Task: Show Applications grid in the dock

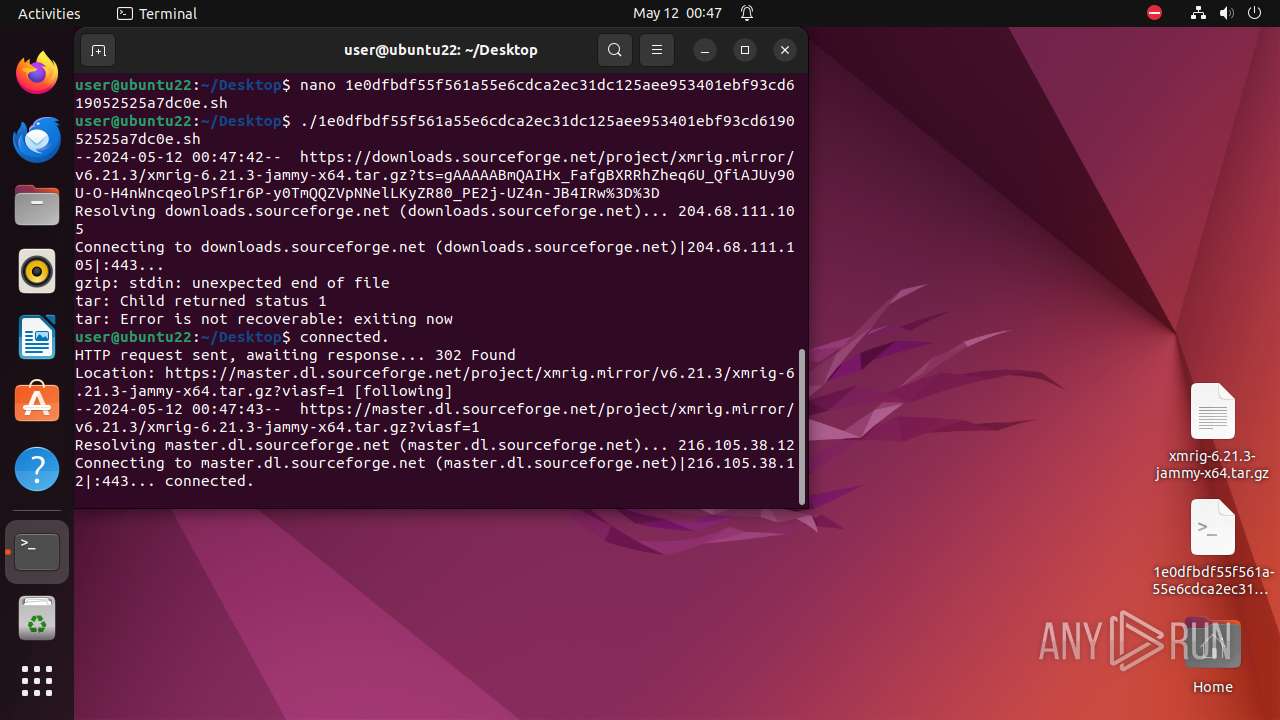Action: click(37, 681)
